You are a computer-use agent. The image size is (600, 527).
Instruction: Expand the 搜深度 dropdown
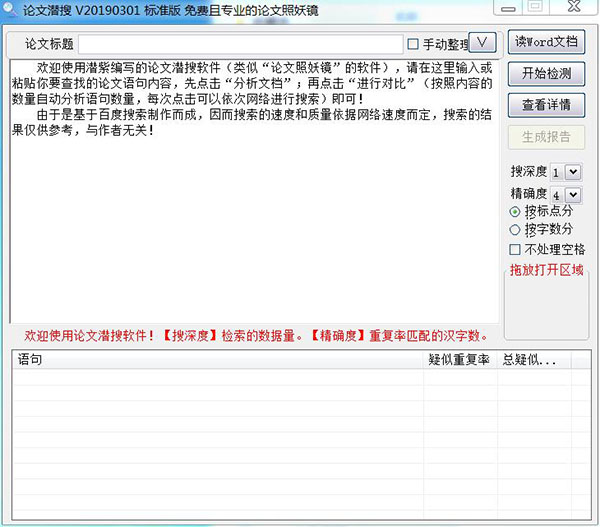coord(573,172)
